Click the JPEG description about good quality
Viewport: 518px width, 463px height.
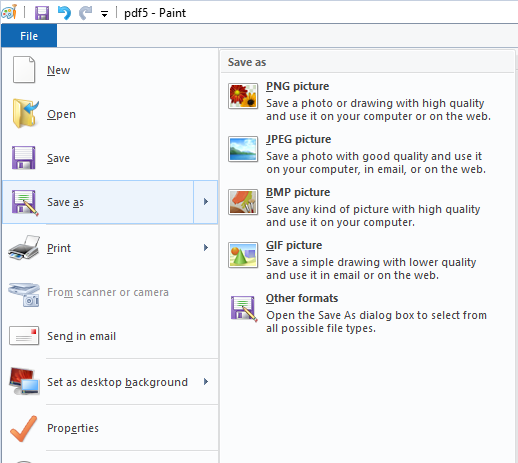click(x=376, y=163)
